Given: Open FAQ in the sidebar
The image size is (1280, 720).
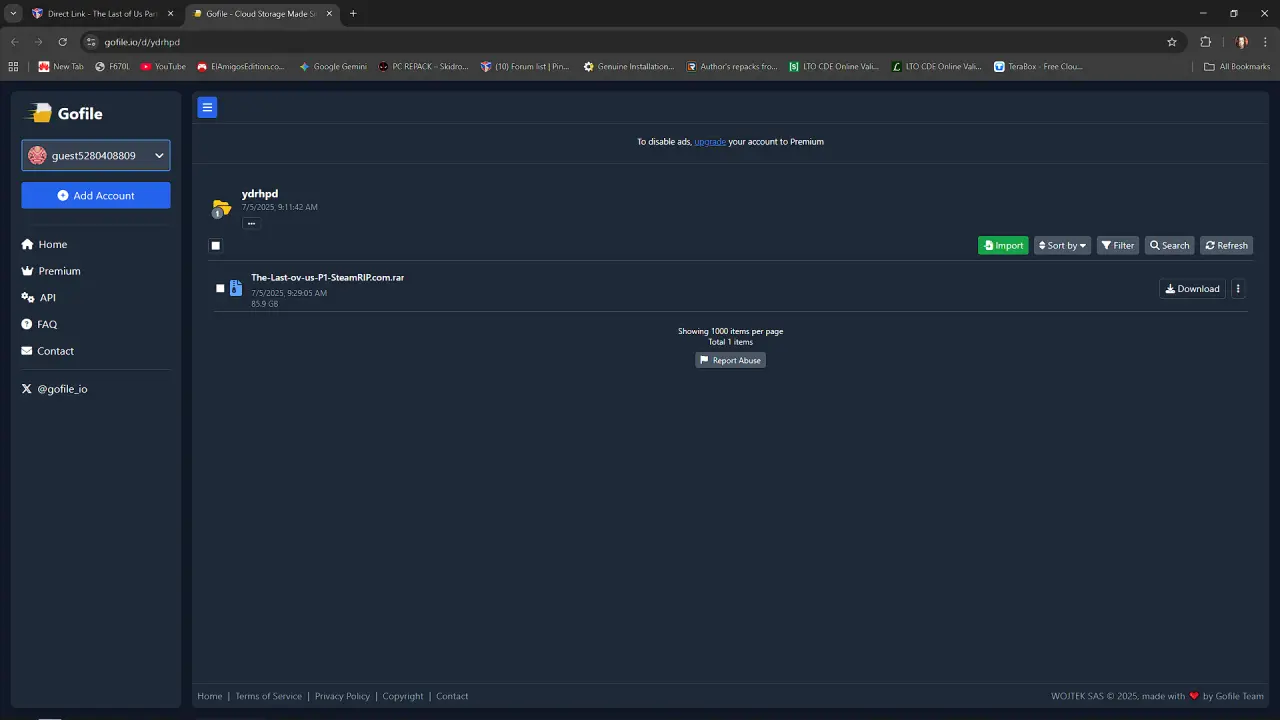Looking at the screenshot, I should pos(40,325).
